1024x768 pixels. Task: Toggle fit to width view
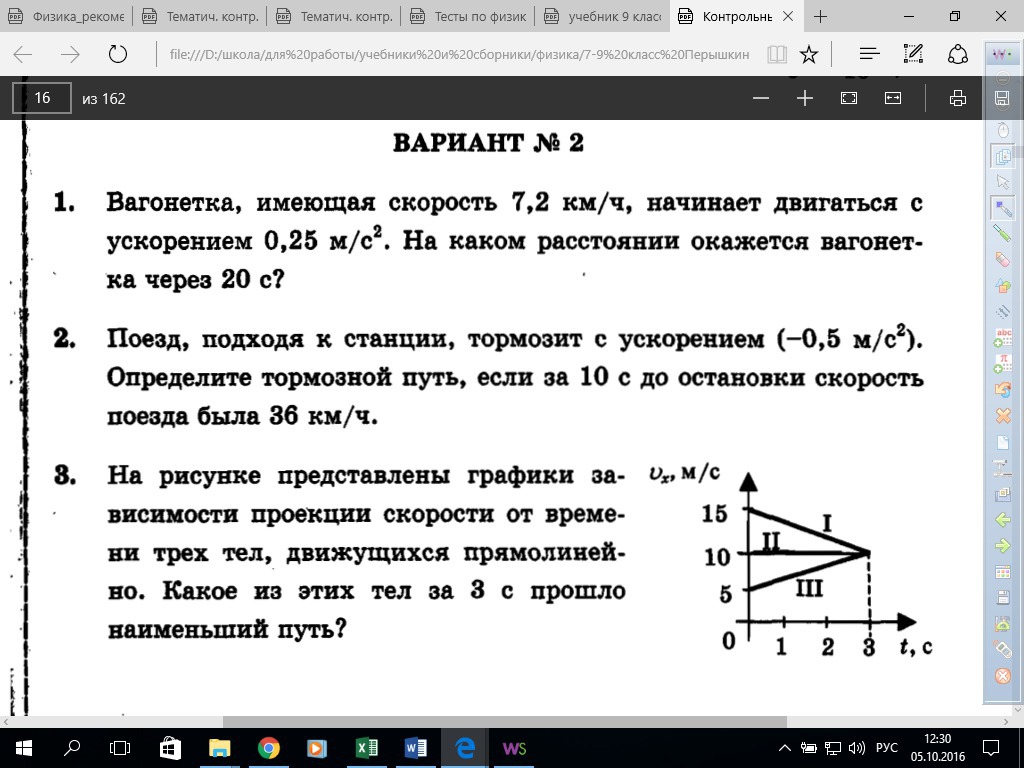click(x=893, y=98)
